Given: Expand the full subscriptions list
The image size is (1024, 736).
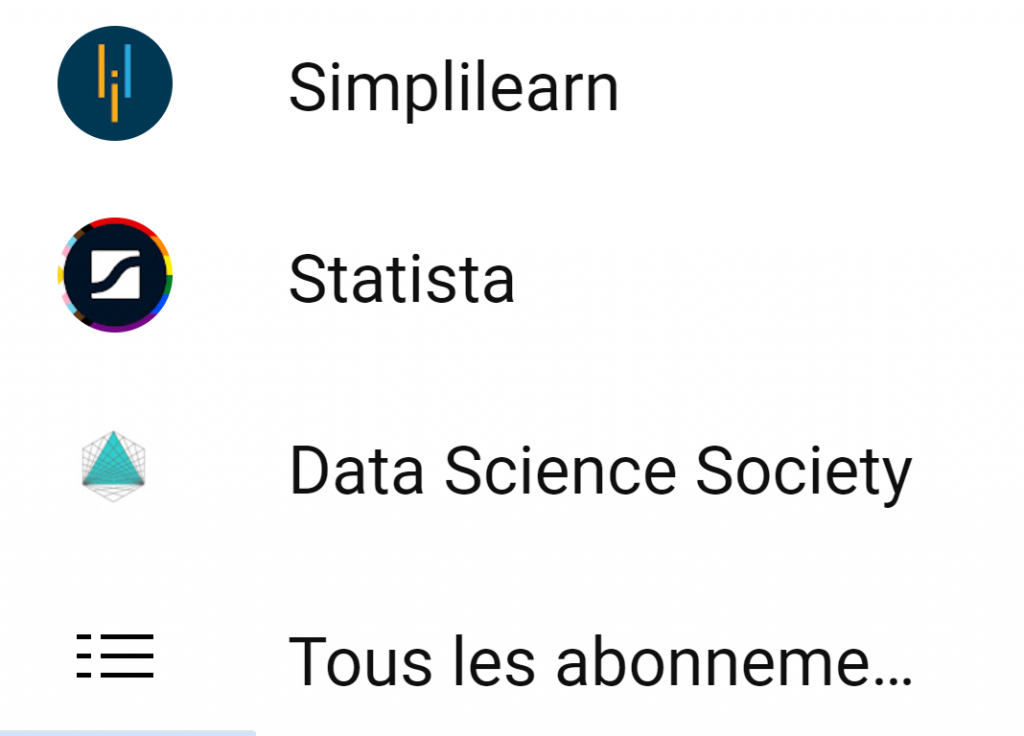Looking at the screenshot, I should [x=600, y=660].
